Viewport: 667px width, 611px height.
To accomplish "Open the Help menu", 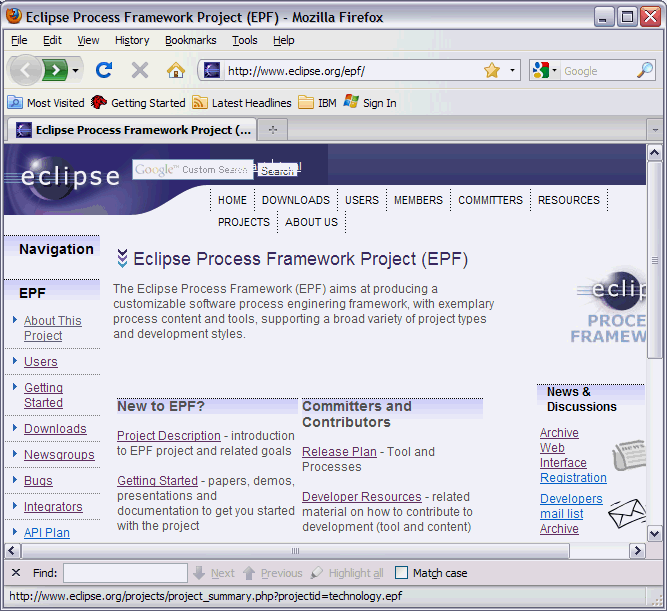I will tap(284, 40).
